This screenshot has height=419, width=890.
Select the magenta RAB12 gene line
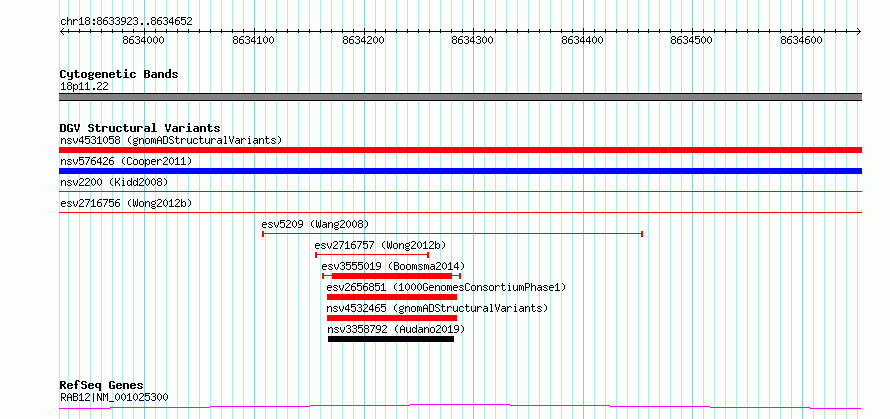(x=460, y=406)
